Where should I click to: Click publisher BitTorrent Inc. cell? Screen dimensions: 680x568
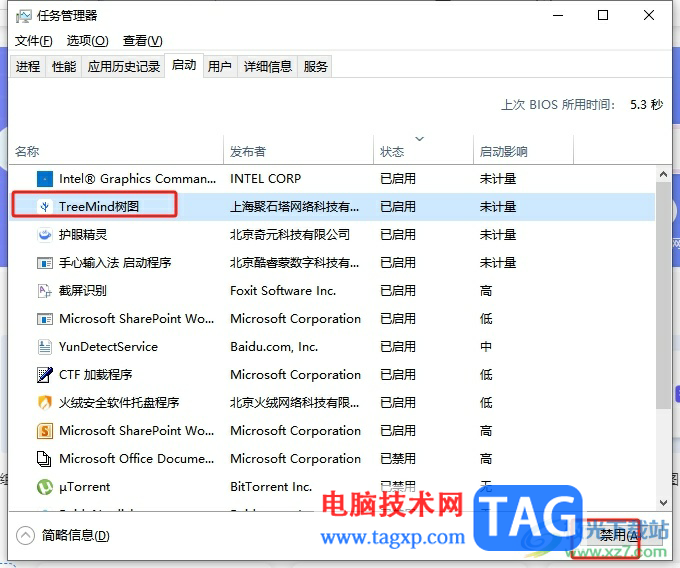pyautogui.click(x=271, y=487)
